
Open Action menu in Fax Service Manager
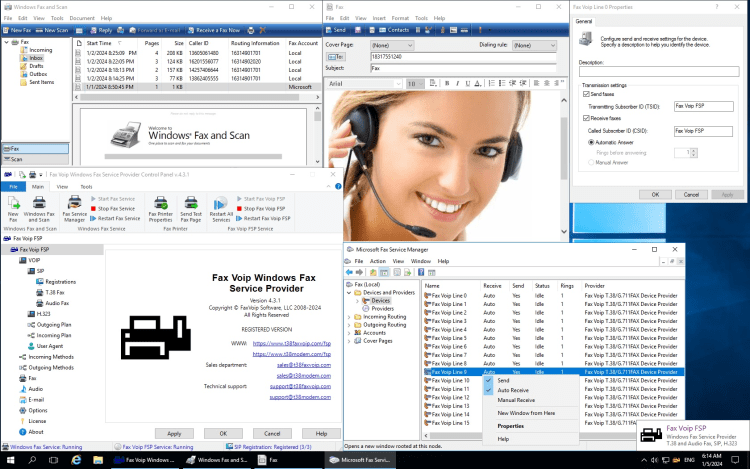click(377, 262)
